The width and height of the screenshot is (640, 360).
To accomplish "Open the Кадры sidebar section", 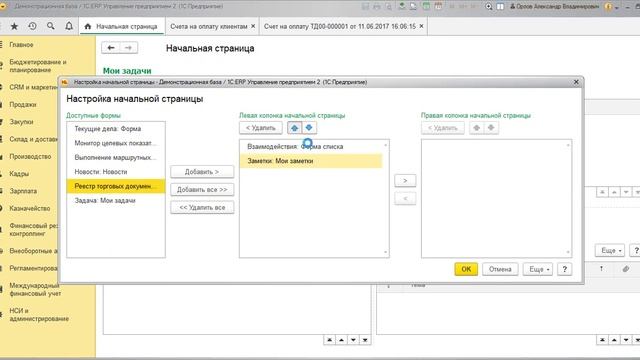I will (x=19, y=174).
